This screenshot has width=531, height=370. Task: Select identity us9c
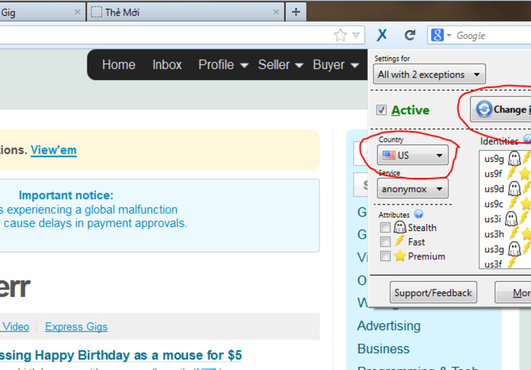coord(493,204)
